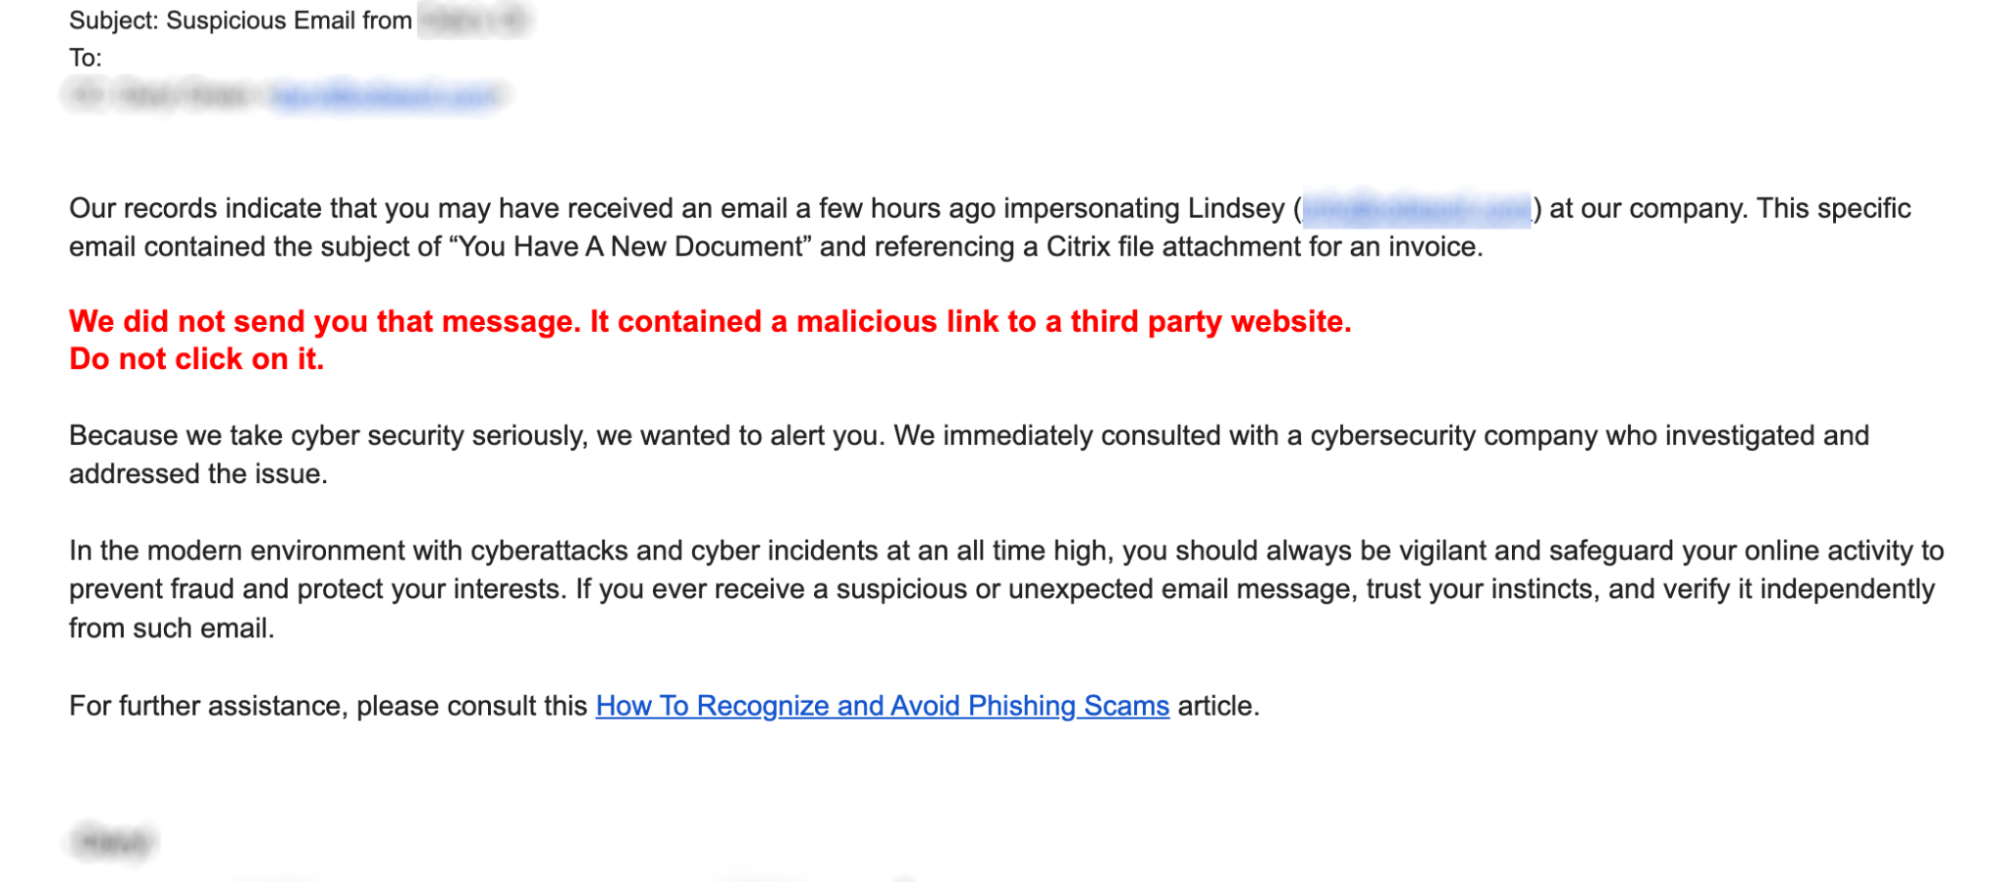1999x883 pixels.
Task: Click the "addressed the issue." line
Action: (198, 474)
